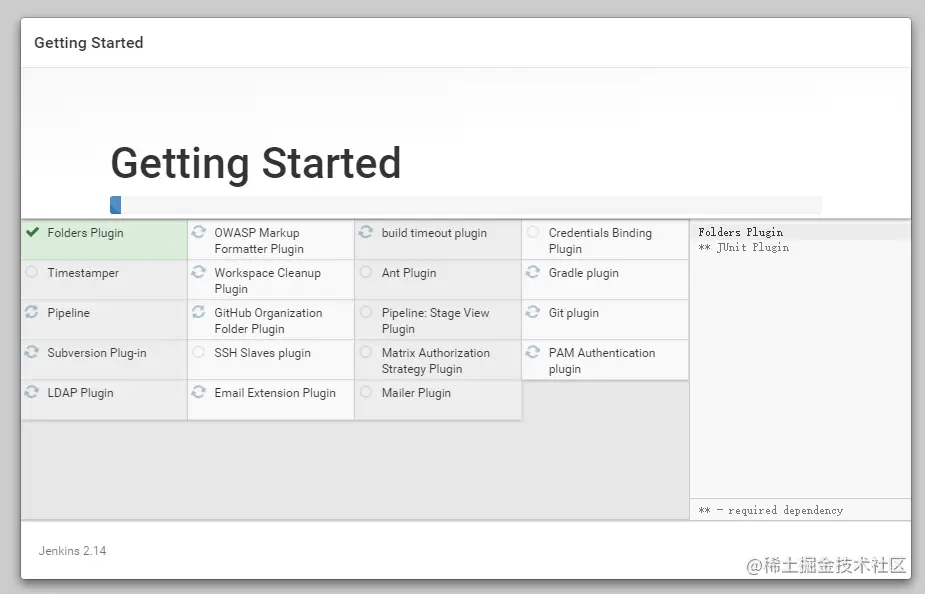Click the pending circle beside Timestamper
The image size is (925, 594).
pos(32,272)
